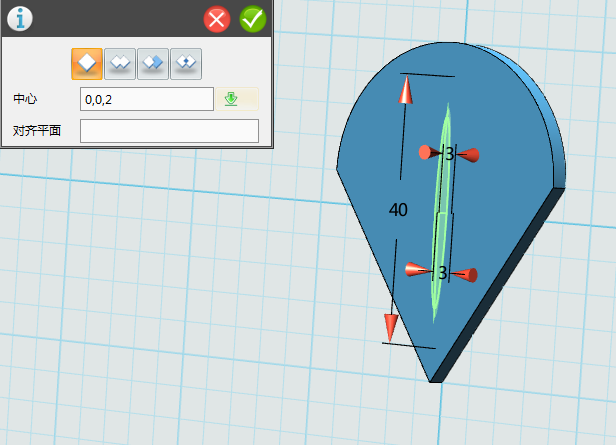The height and width of the screenshot is (445, 616).
Task: Click the right red handle of upper 3
Action: coord(468,155)
